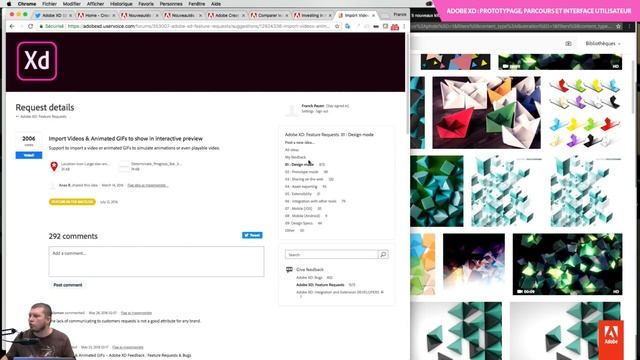
Task: Switch to the Twitter Adobe XD tab
Action: [x=52, y=15]
